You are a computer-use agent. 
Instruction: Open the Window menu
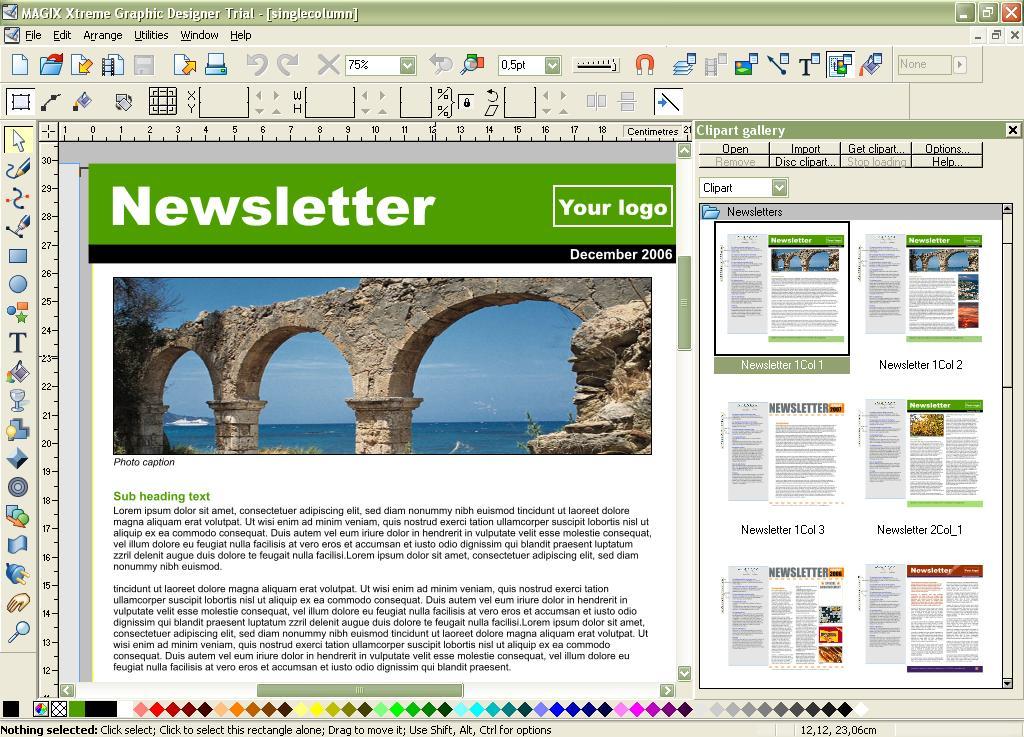tap(198, 35)
